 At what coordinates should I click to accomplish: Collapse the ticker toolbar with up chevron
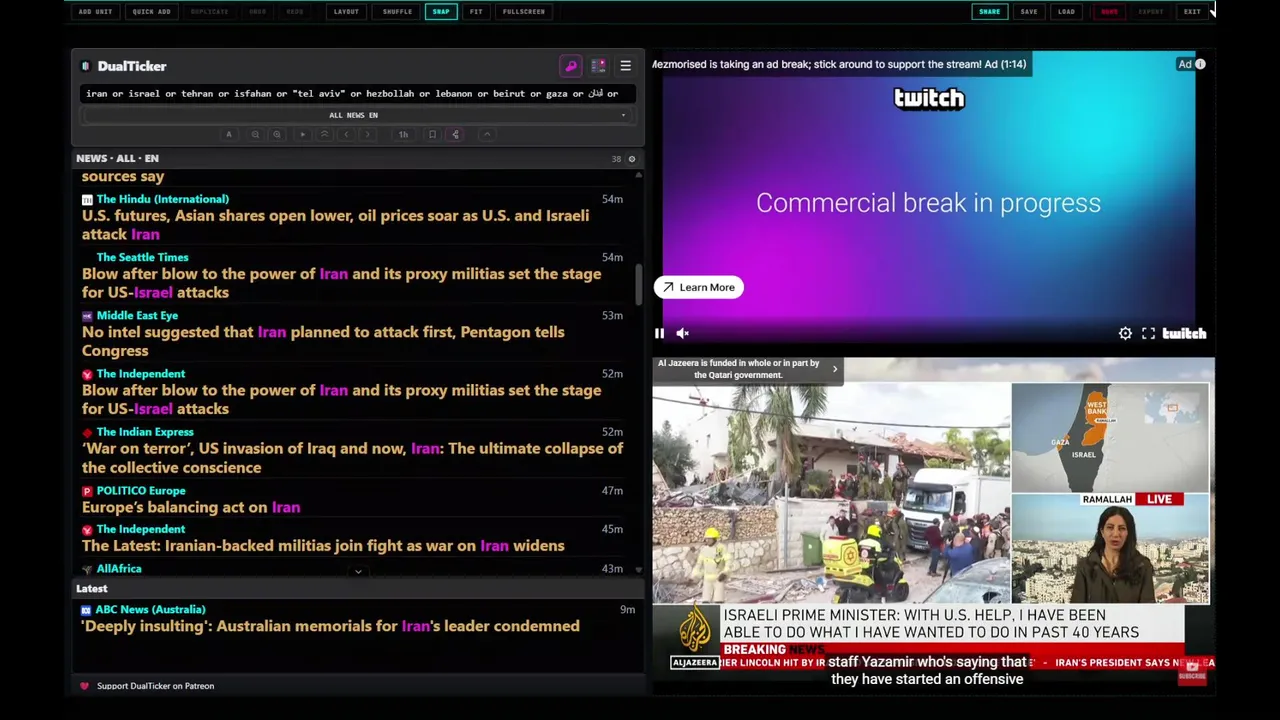pyautogui.click(x=487, y=134)
